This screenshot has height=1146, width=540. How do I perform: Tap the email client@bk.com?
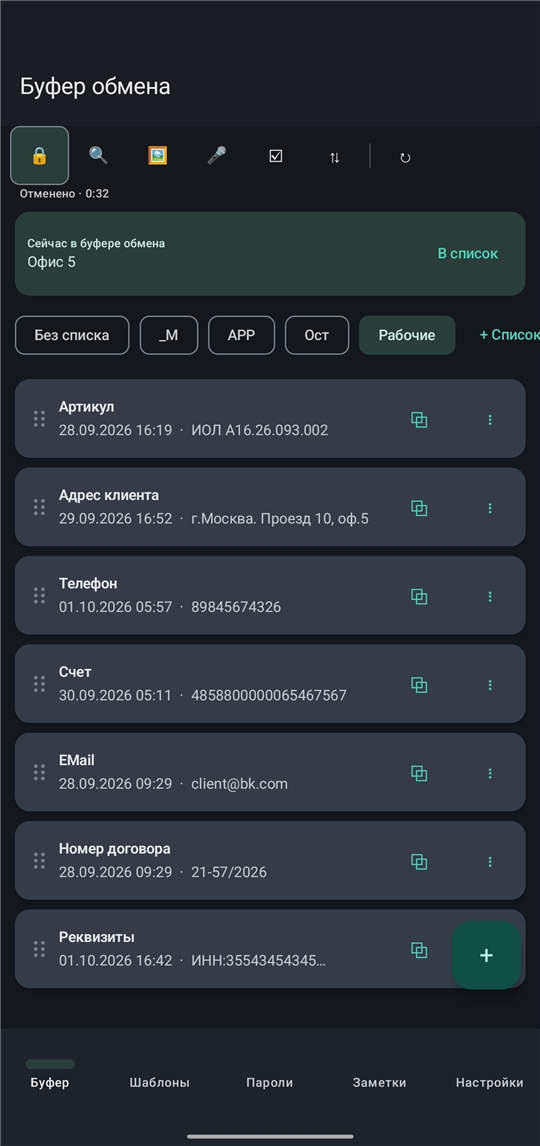coord(240,784)
